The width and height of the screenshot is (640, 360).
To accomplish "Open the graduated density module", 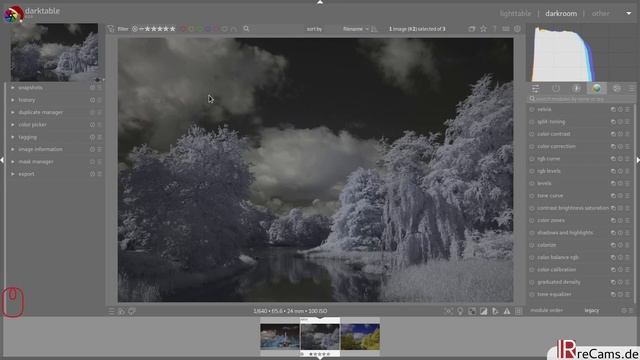I will click(559, 282).
